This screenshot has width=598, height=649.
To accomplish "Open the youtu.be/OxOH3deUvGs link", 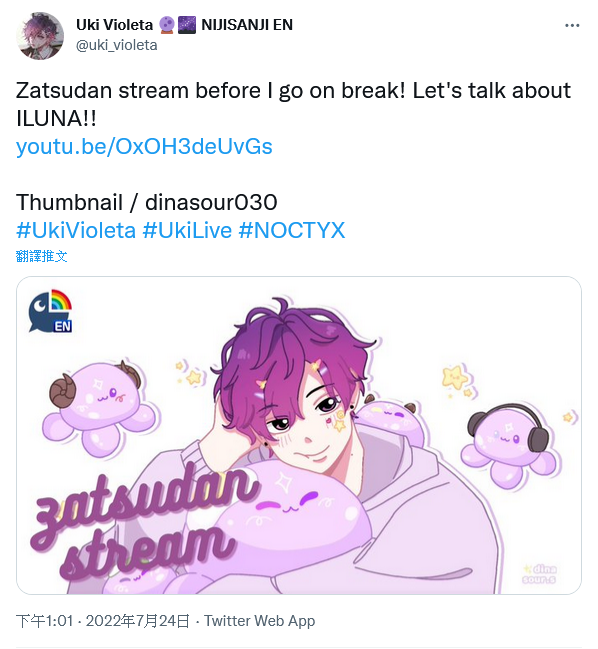I will coord(144,146).
